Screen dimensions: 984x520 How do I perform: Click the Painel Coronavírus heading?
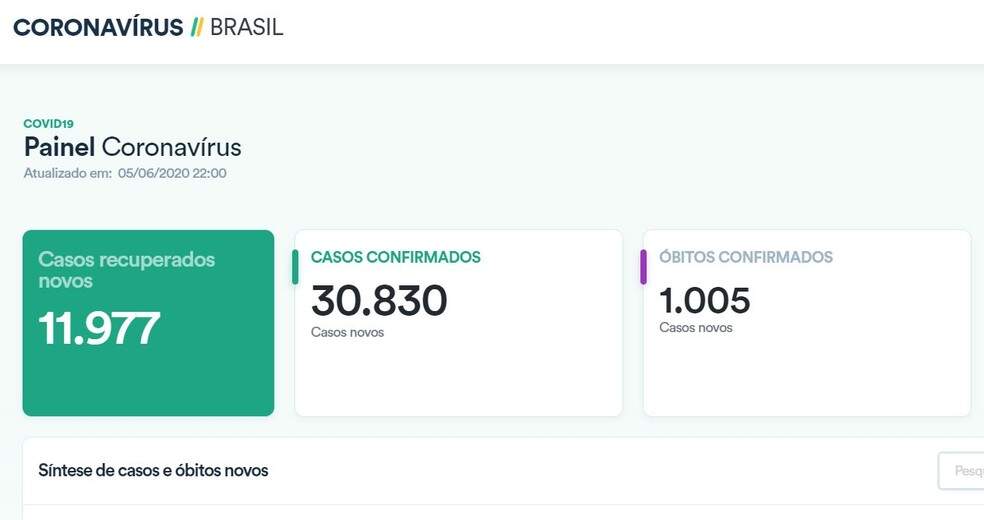[132, 147]
